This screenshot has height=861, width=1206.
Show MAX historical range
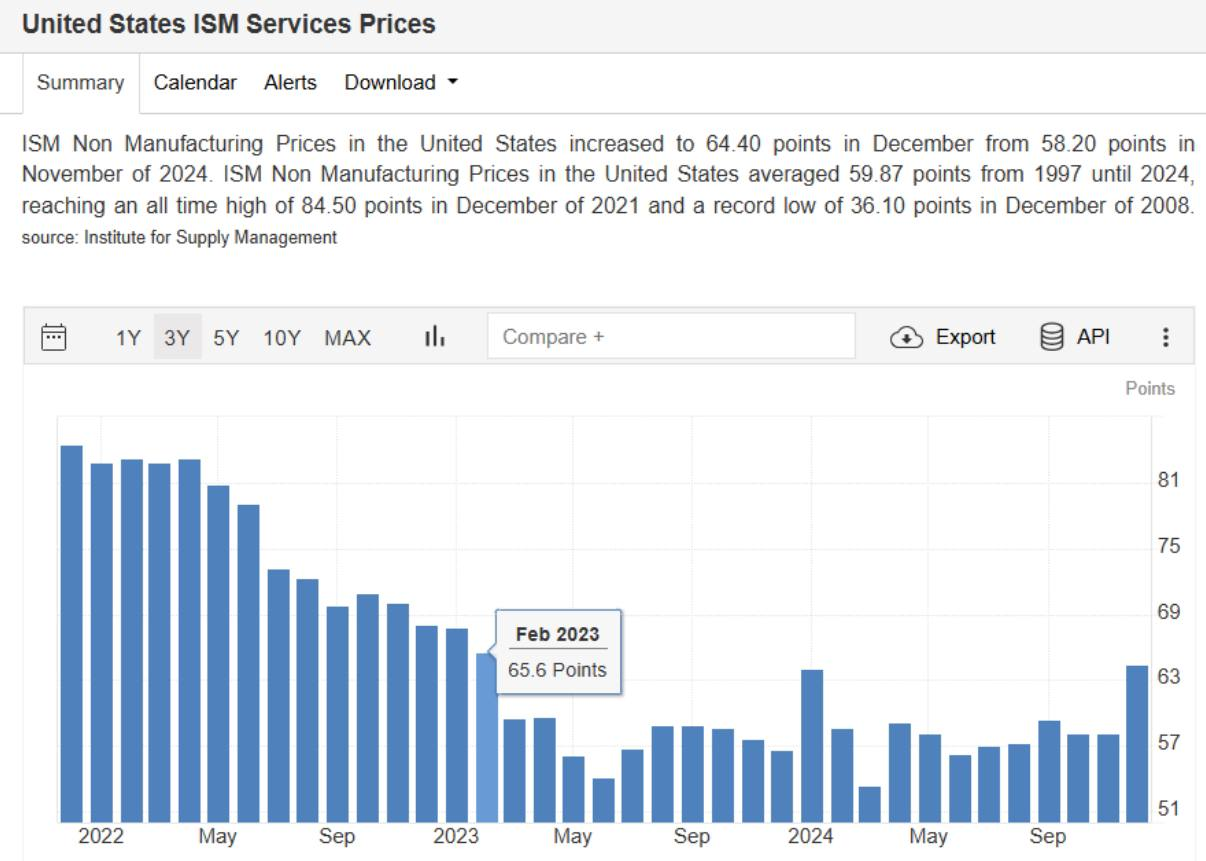[347, 338]
